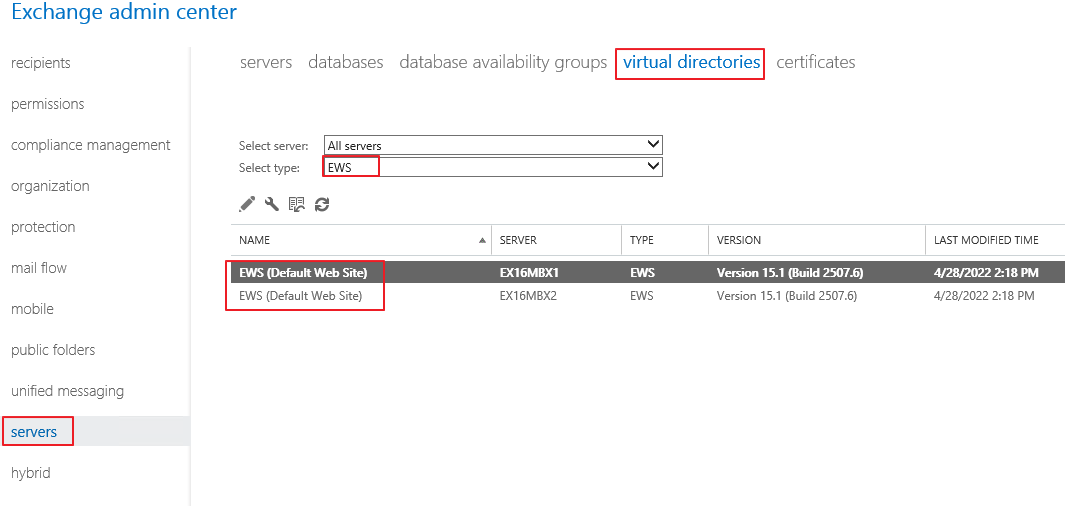Select servers in the left sidebar
This screenshot has height=506, width=1065.
coord(34,432)
